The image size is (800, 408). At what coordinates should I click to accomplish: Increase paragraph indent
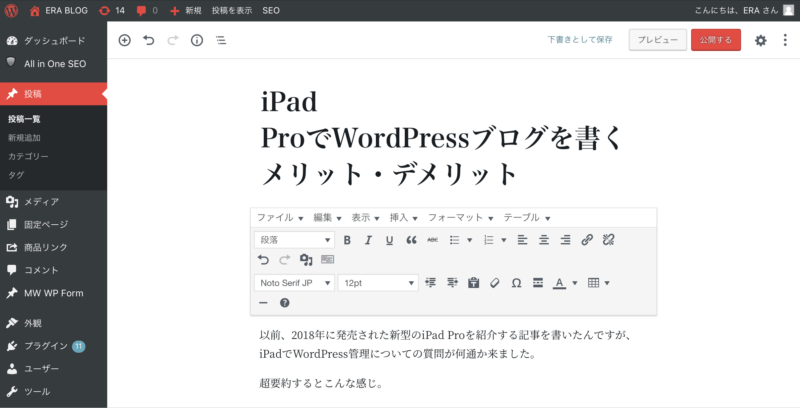pyautogui.click(x=452, y=283)
